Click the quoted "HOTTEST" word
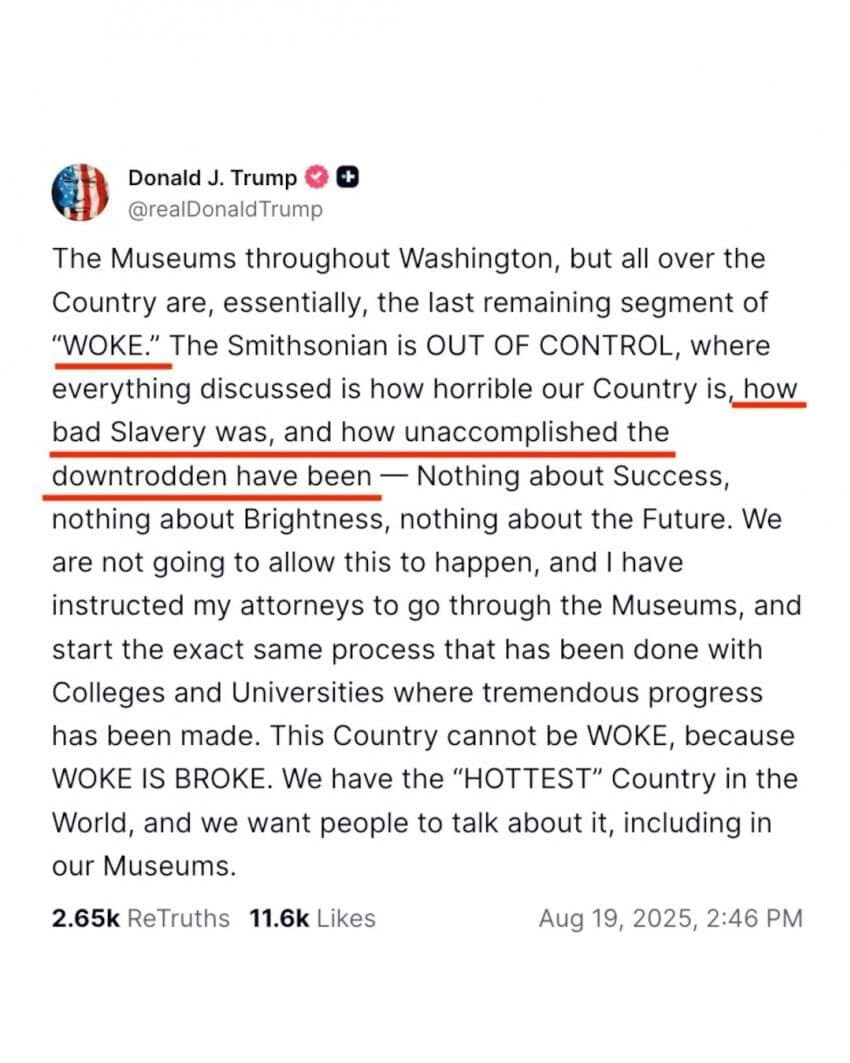 click(528, 779)
